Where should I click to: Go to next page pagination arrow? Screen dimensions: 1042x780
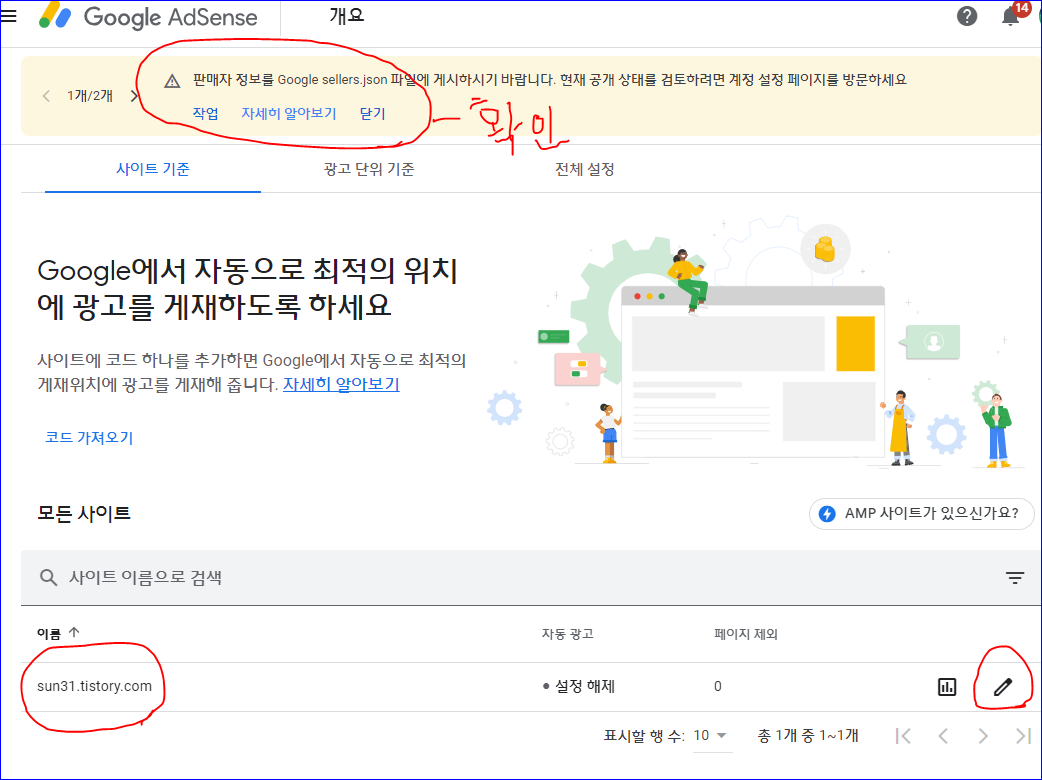[983, 736]
